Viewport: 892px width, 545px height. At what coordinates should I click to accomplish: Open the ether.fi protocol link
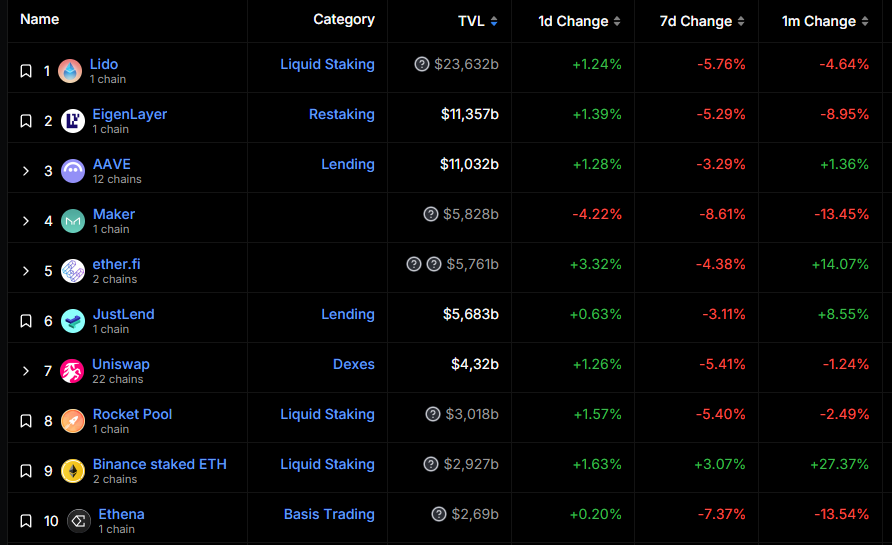pos(117,264)
